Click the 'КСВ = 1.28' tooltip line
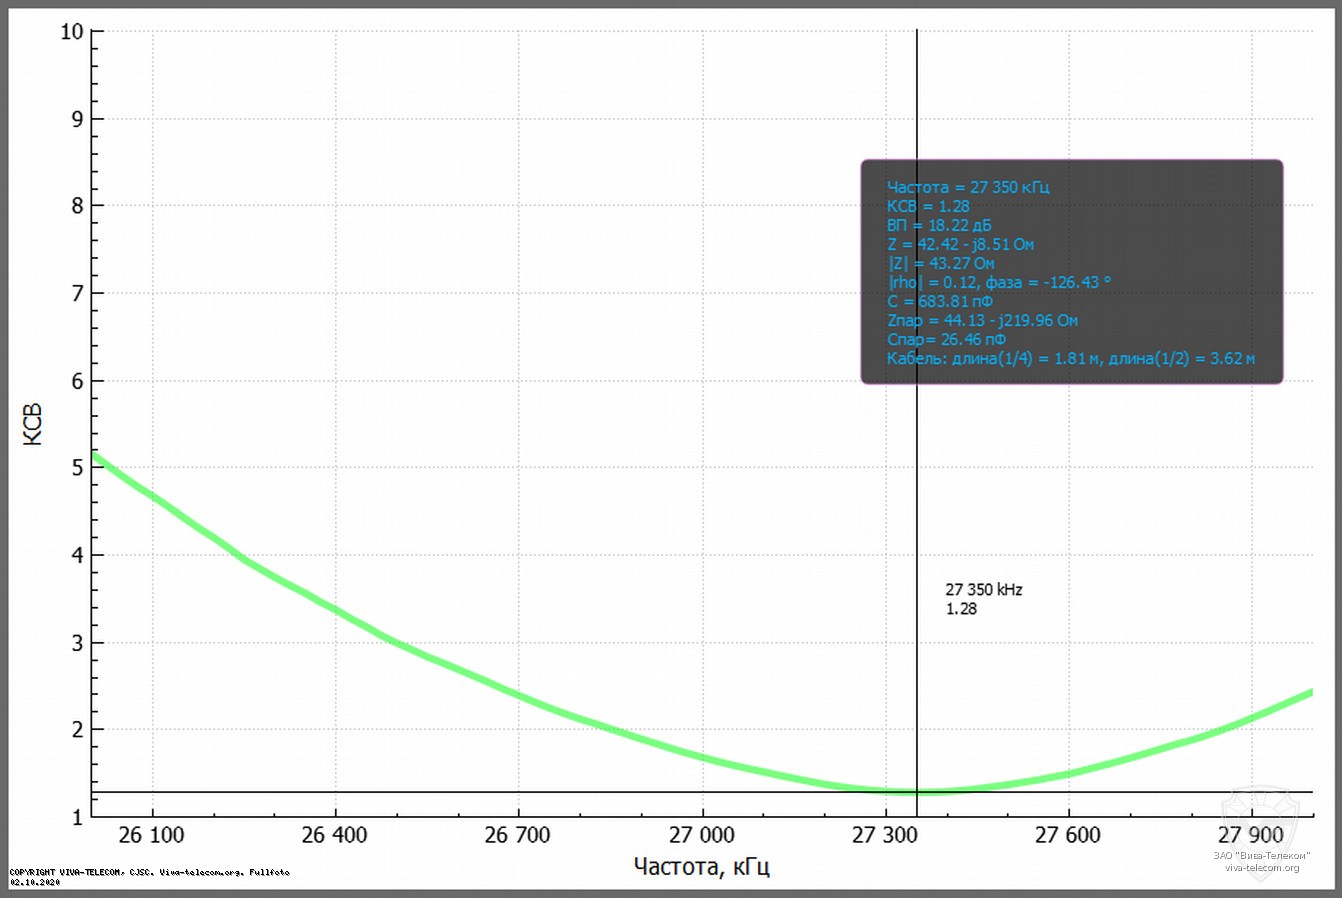The height and width of the screenshot is (898, 1342). [x=928, y=206]
